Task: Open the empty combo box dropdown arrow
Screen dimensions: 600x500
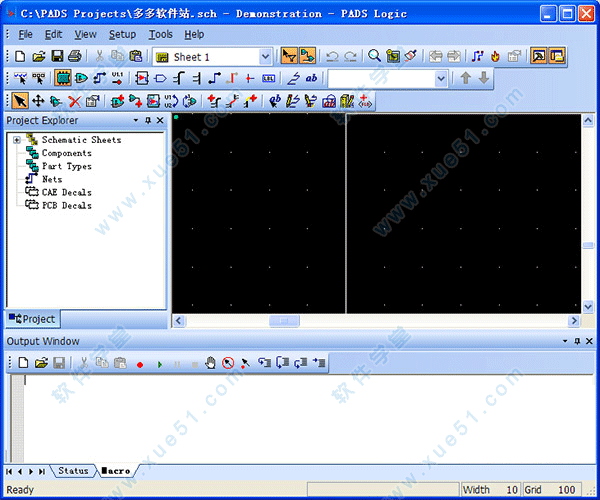Action: [441, 79]
